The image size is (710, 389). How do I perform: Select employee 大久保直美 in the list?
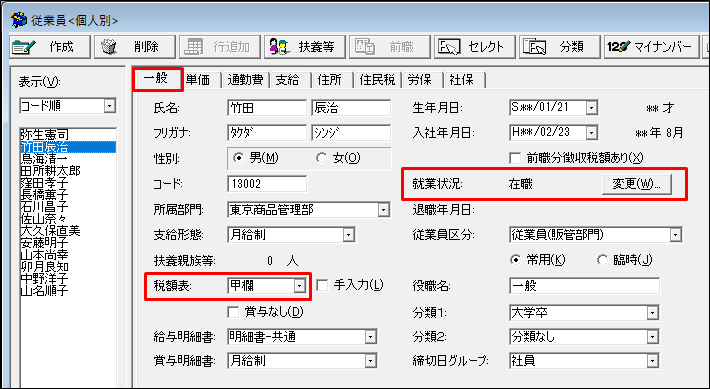click(x=68, y=231)
